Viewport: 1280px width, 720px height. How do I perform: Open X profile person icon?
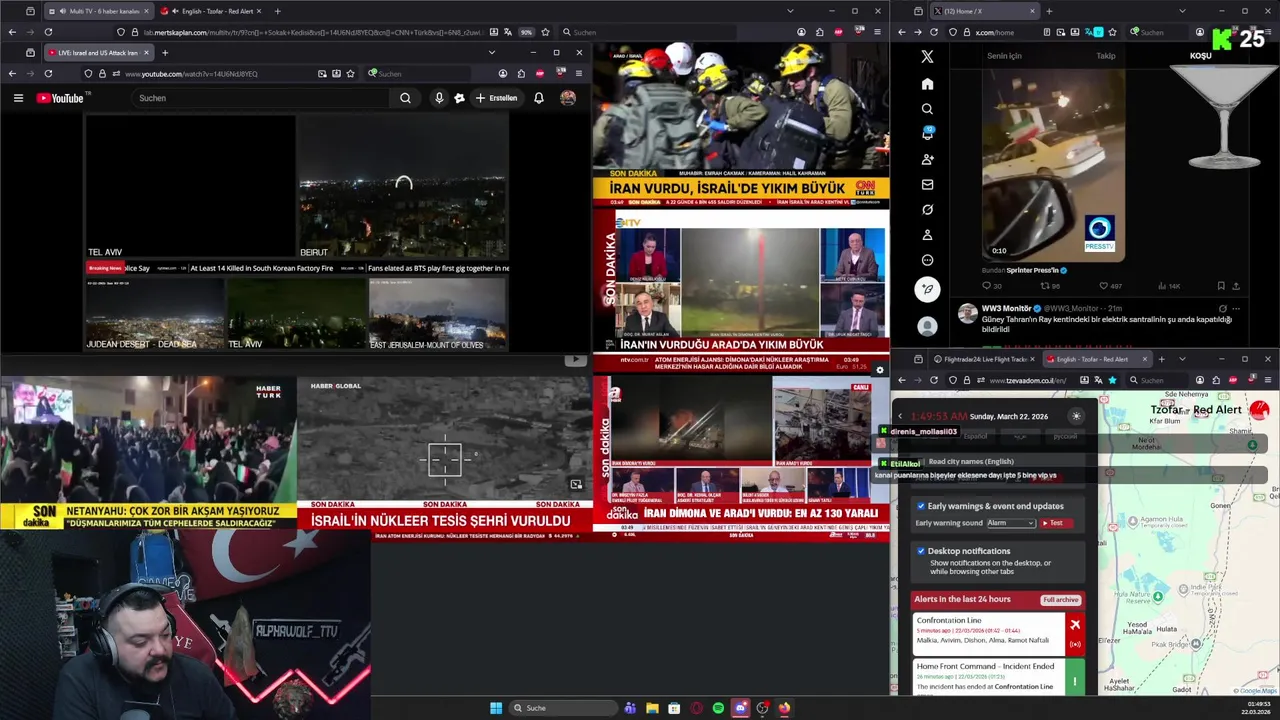pos(927,235)
